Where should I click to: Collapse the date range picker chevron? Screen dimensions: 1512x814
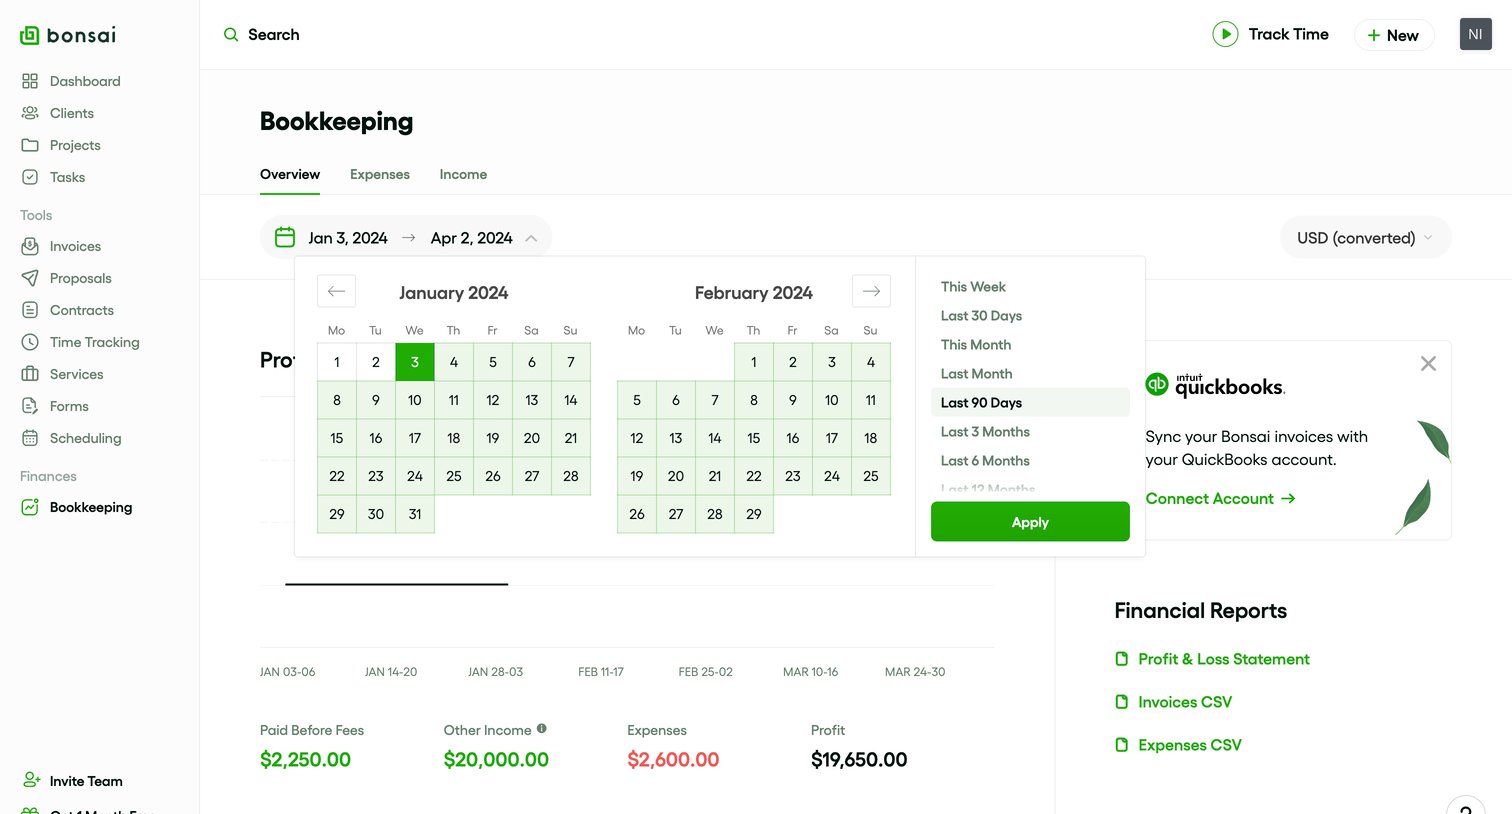[x=531, y=238]
